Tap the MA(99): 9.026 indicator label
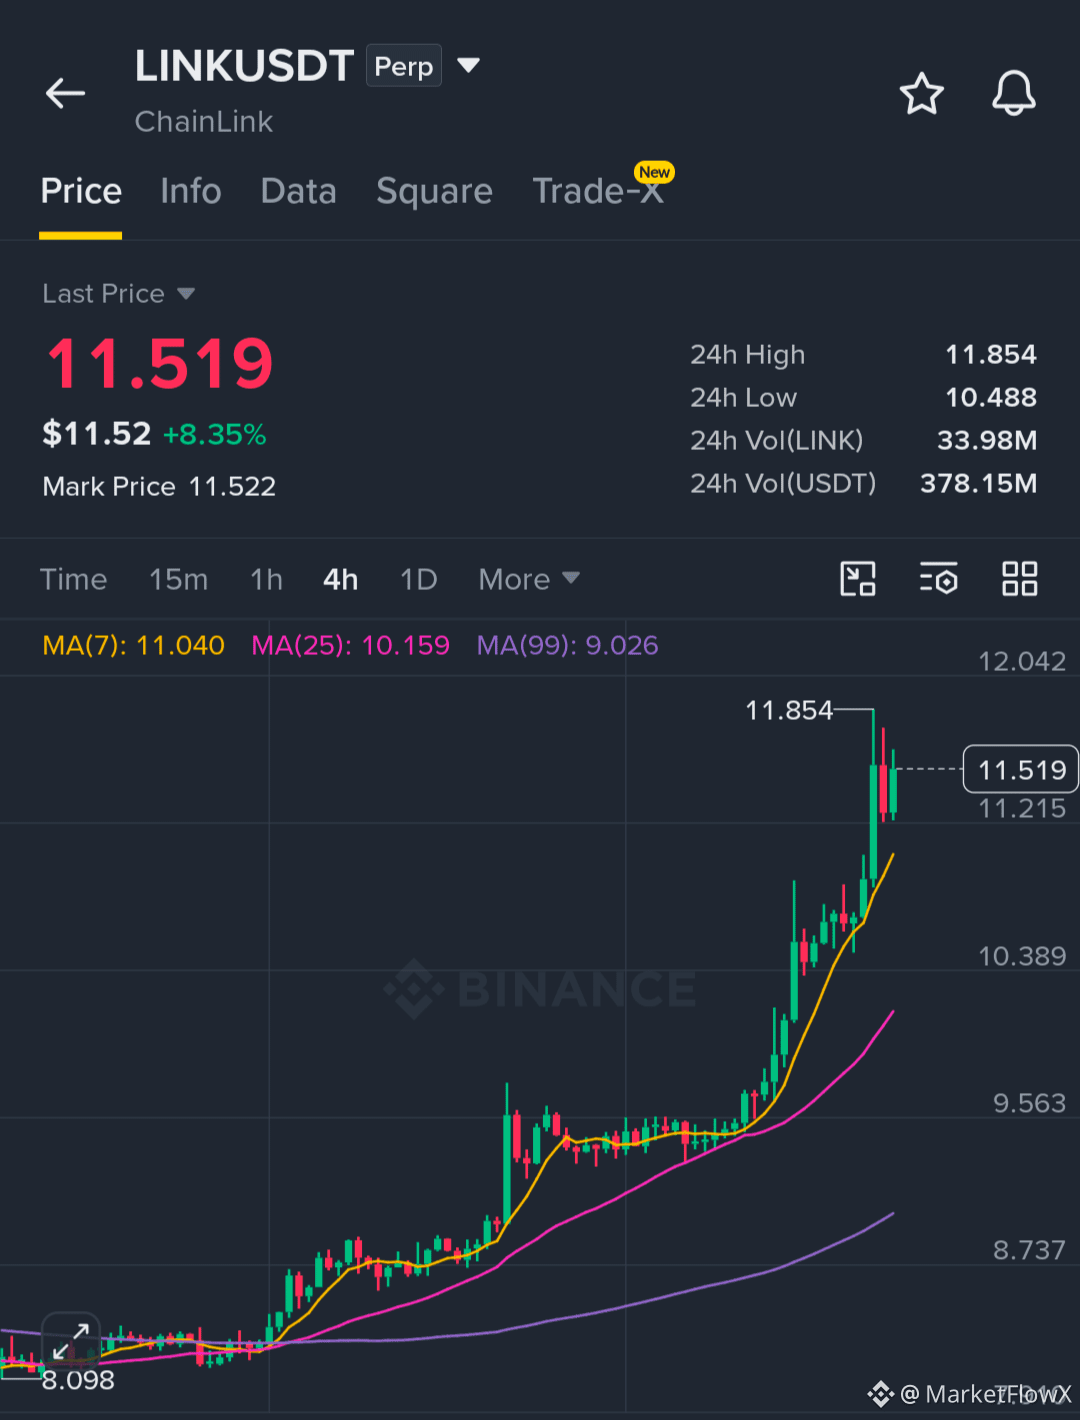Screen dimensions: 1080x1420 tap(567, 645)
